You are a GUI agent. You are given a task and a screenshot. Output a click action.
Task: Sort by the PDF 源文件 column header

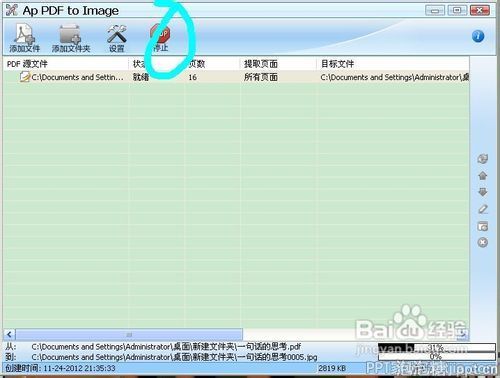pyautogui.click(x=66, y=64)
